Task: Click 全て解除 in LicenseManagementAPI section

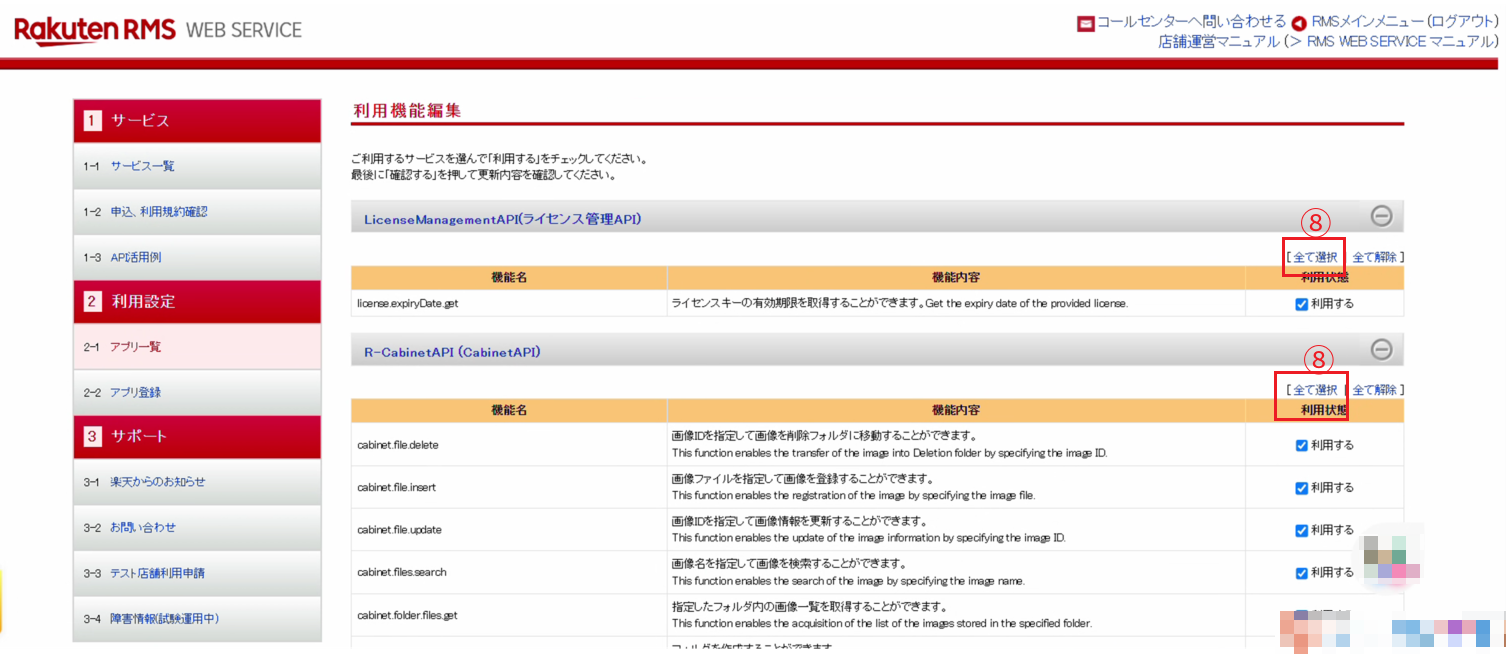Action: coord(1375,257)
